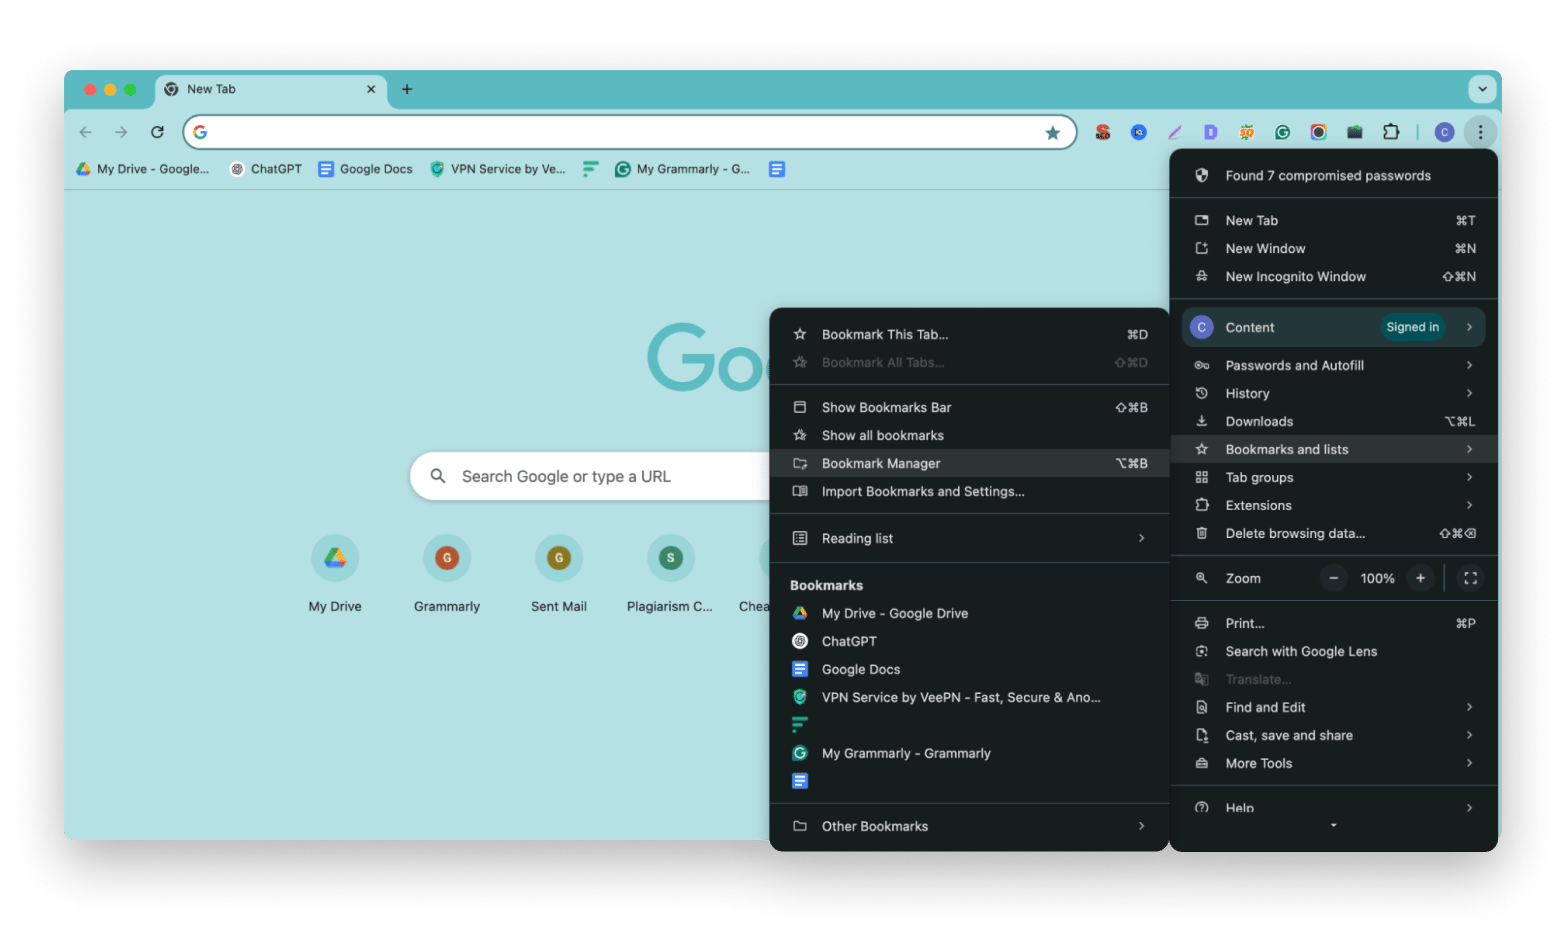Toggle Show Bookmarks Bar option

pos(886,407)
